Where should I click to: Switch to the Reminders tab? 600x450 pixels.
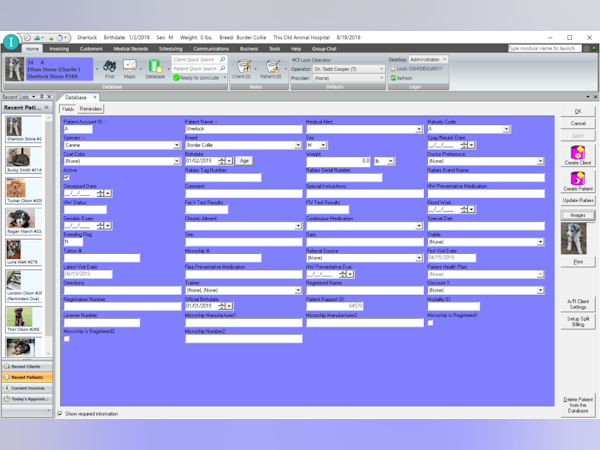91,109
